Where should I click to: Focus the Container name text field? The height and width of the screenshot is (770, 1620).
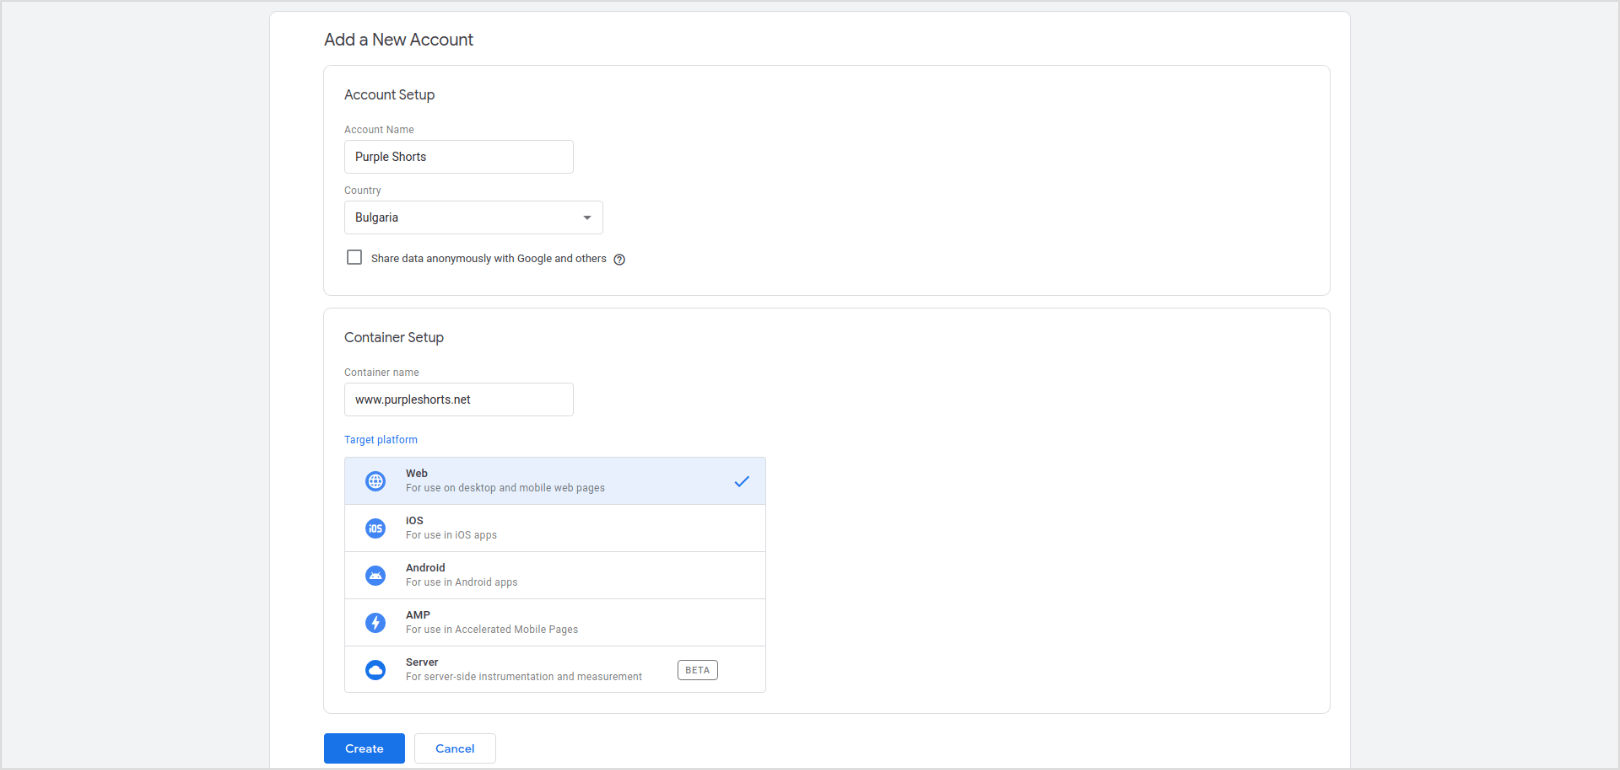point(458,400)
